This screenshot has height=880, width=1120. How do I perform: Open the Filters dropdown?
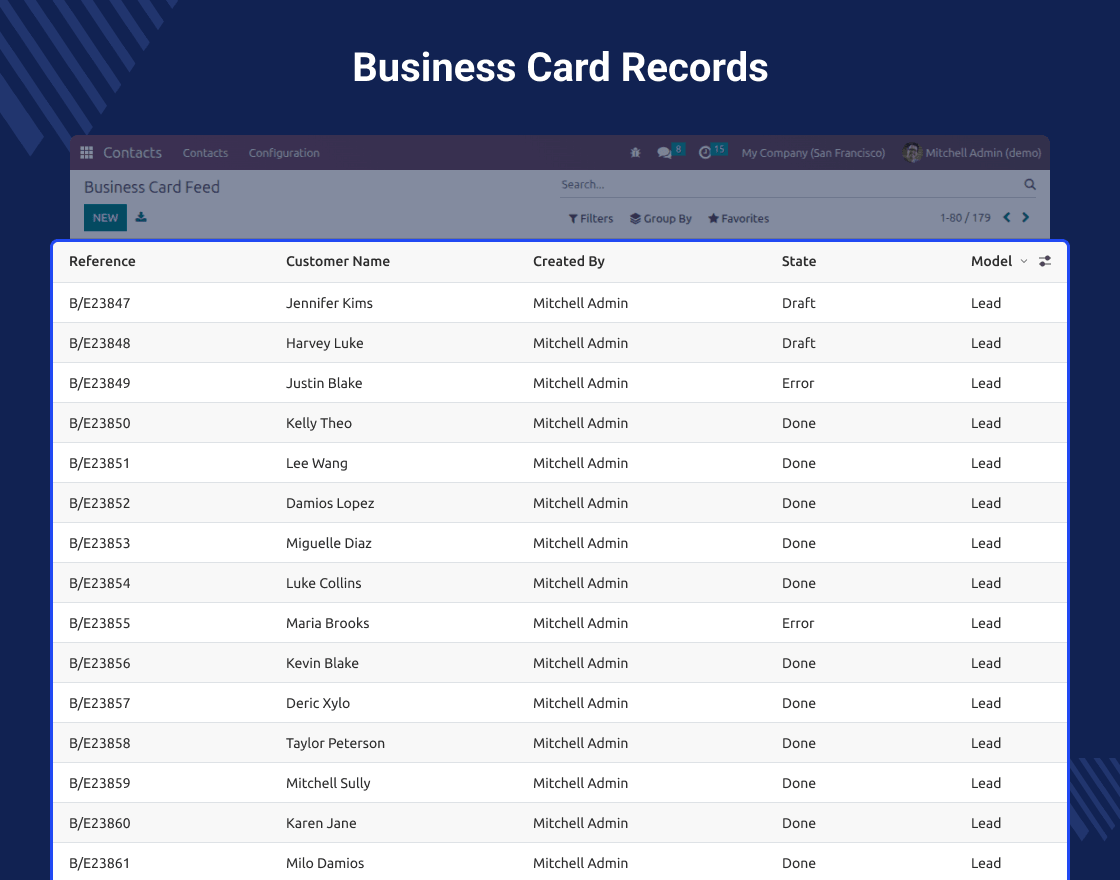pyautogui.click(x=591, y=219)
